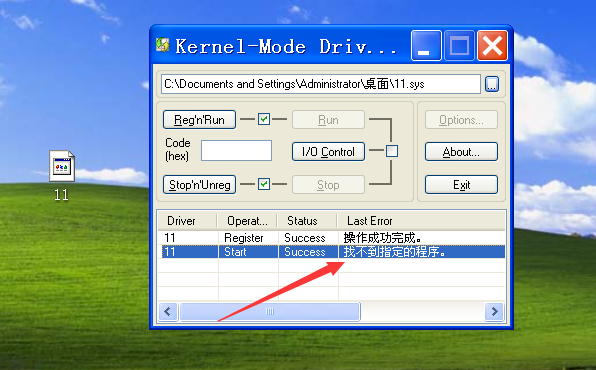
Task: Toggle the checkbox beside I/O Control
Action: point(392,151)
